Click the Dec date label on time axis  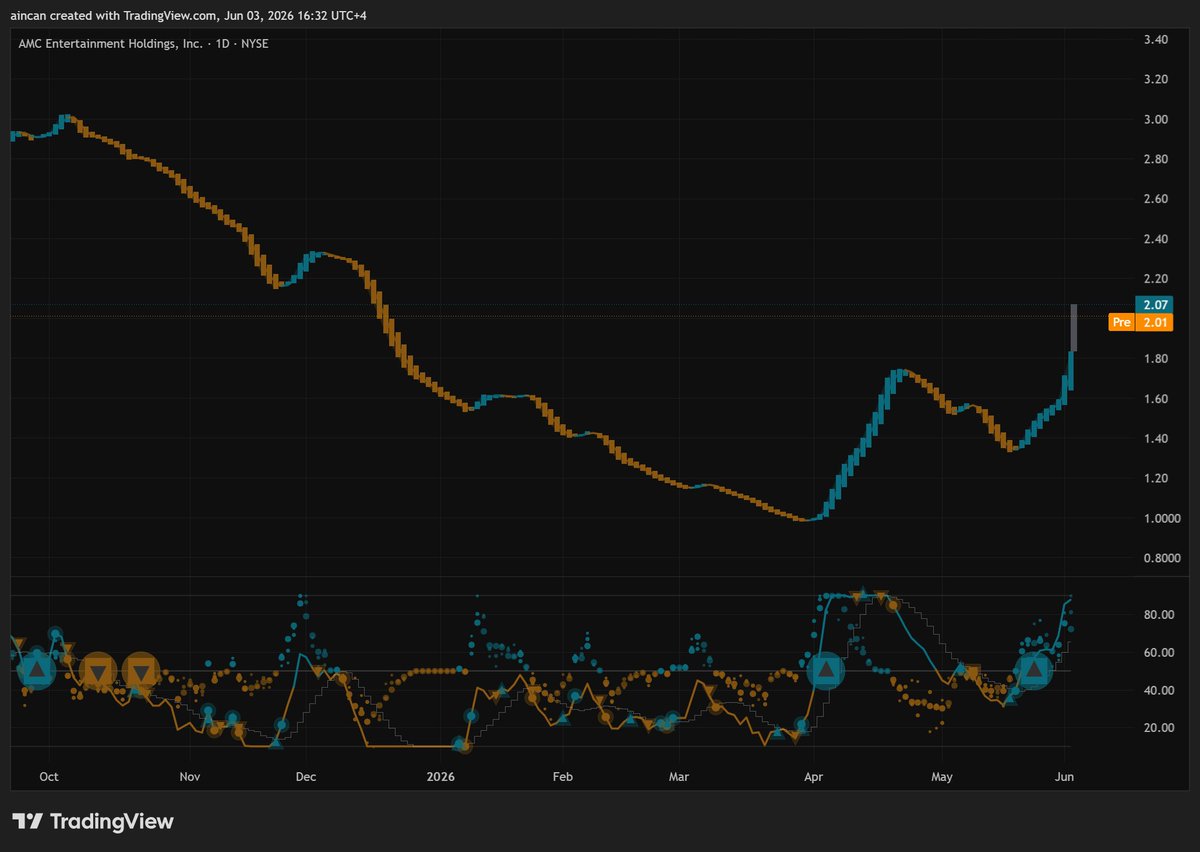pos(306,776)
